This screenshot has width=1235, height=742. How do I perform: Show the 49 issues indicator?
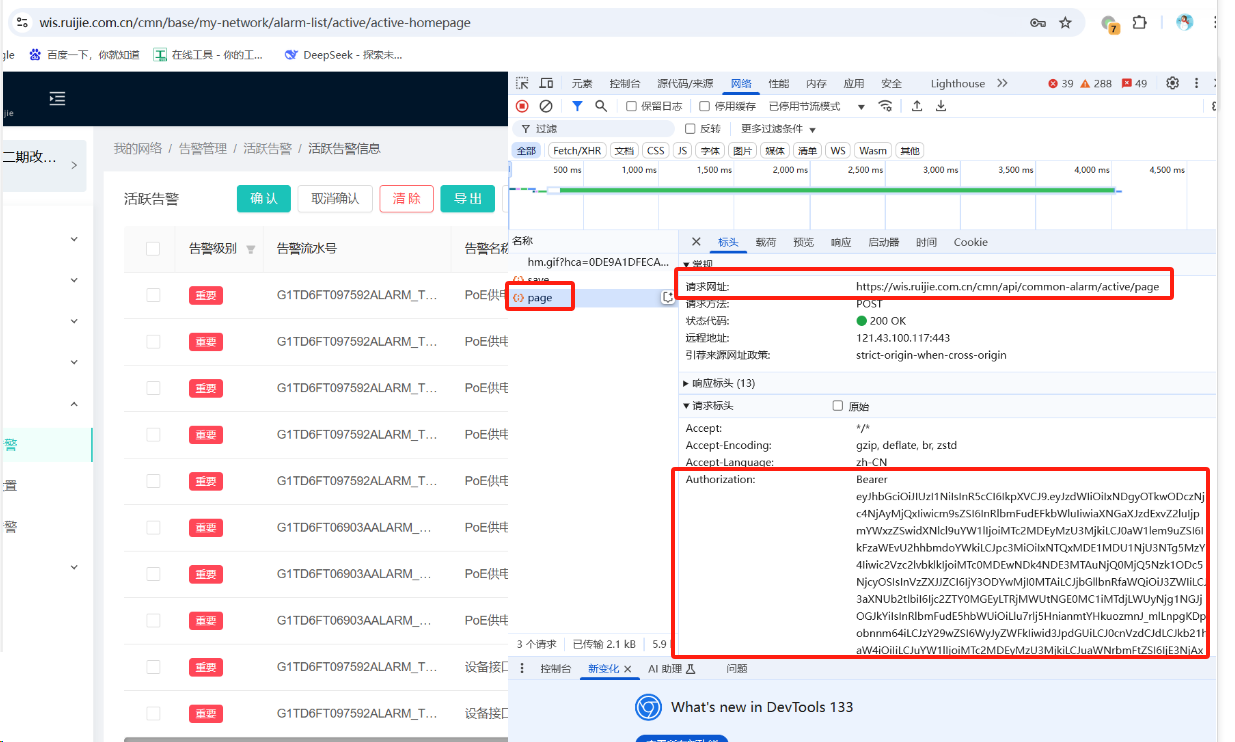pos(1135,83)
